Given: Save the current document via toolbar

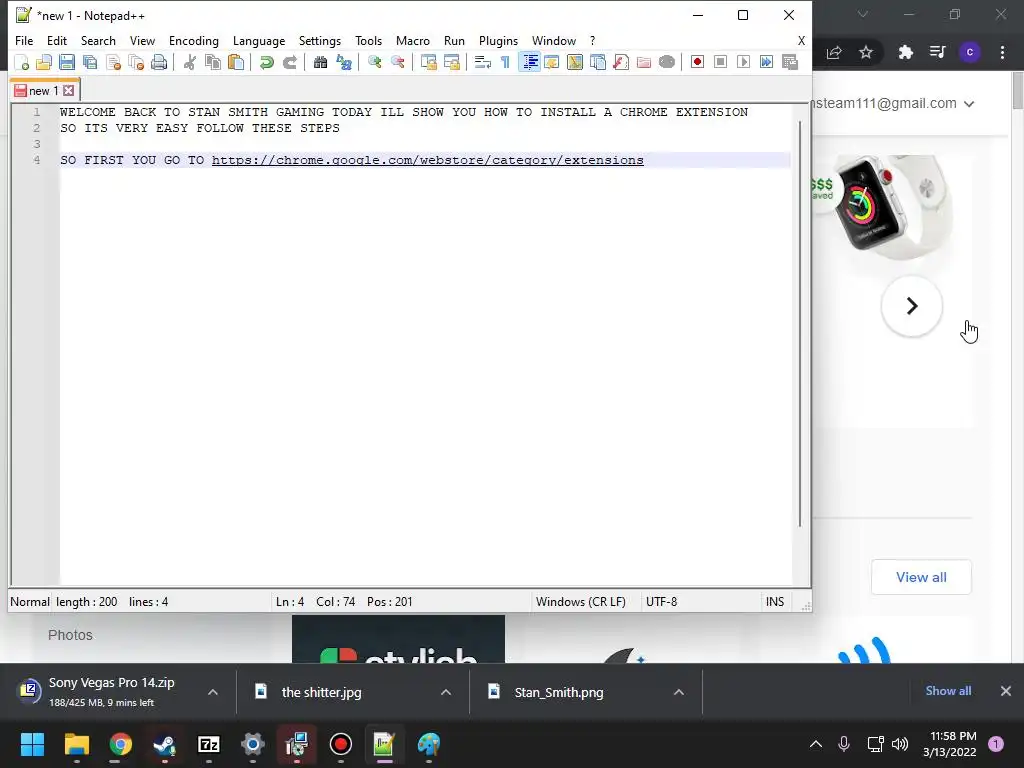Looking at the screenshot, I should (67, 62).
